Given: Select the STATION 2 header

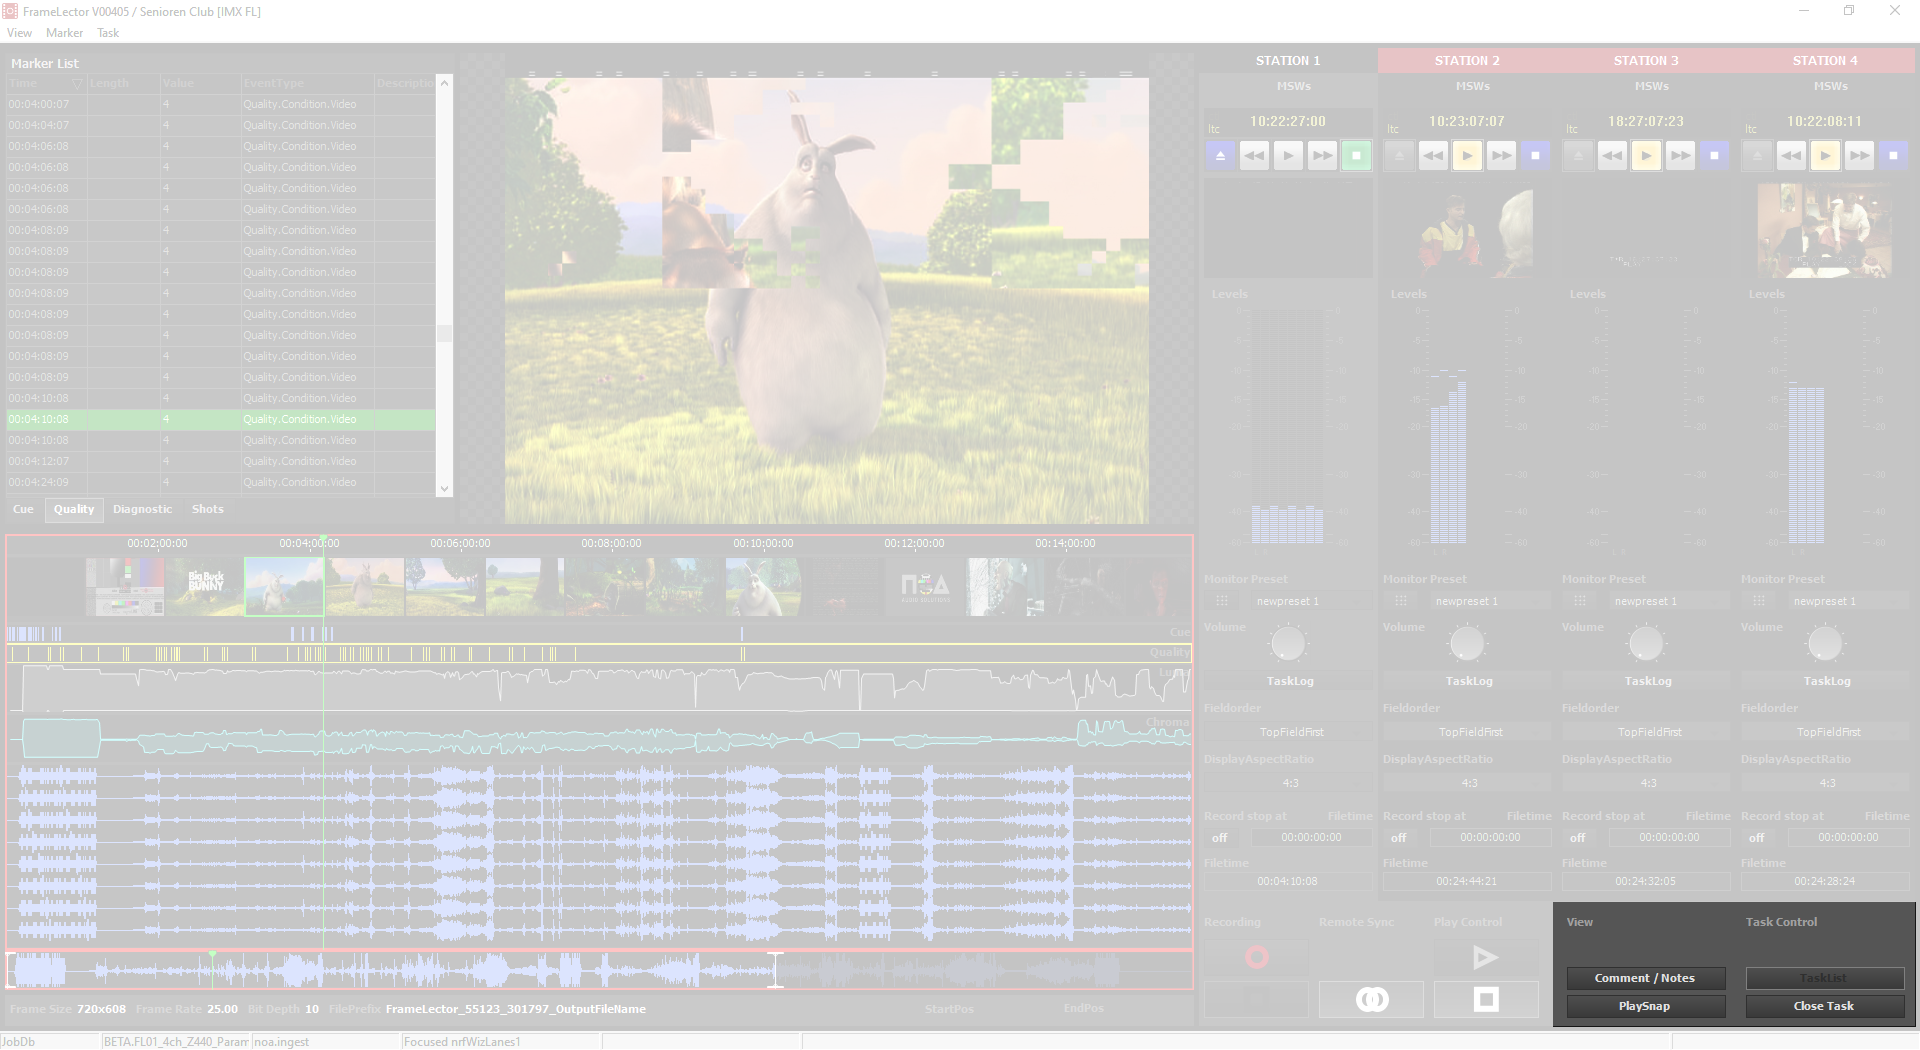Looking at the screenshot, I should [1467, 61].
